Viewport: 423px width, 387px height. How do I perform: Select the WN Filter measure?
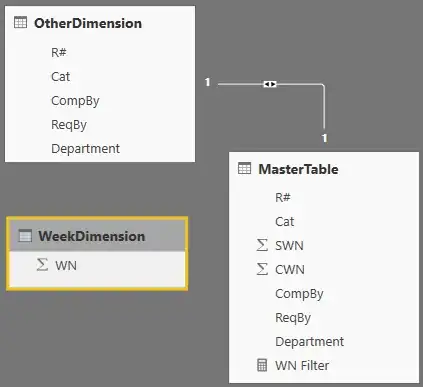(x=302, y=365)
